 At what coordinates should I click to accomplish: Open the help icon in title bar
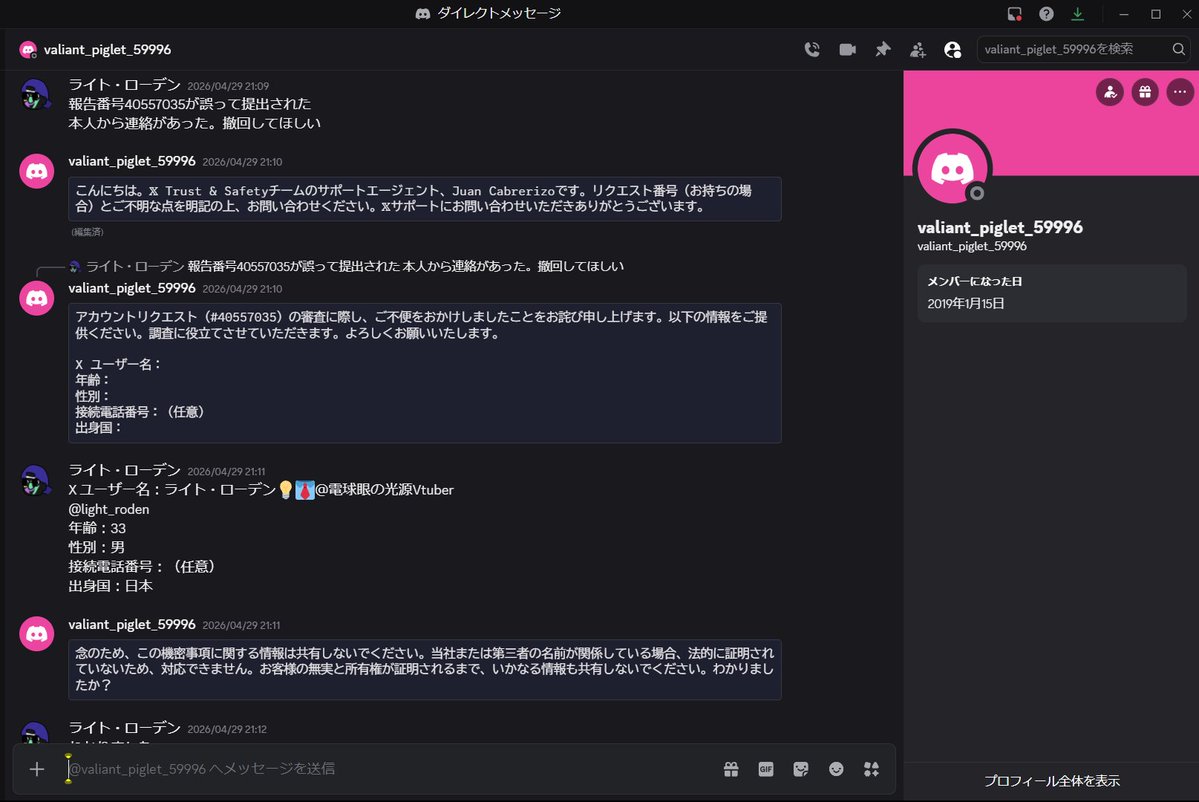tap(1046, 14)
